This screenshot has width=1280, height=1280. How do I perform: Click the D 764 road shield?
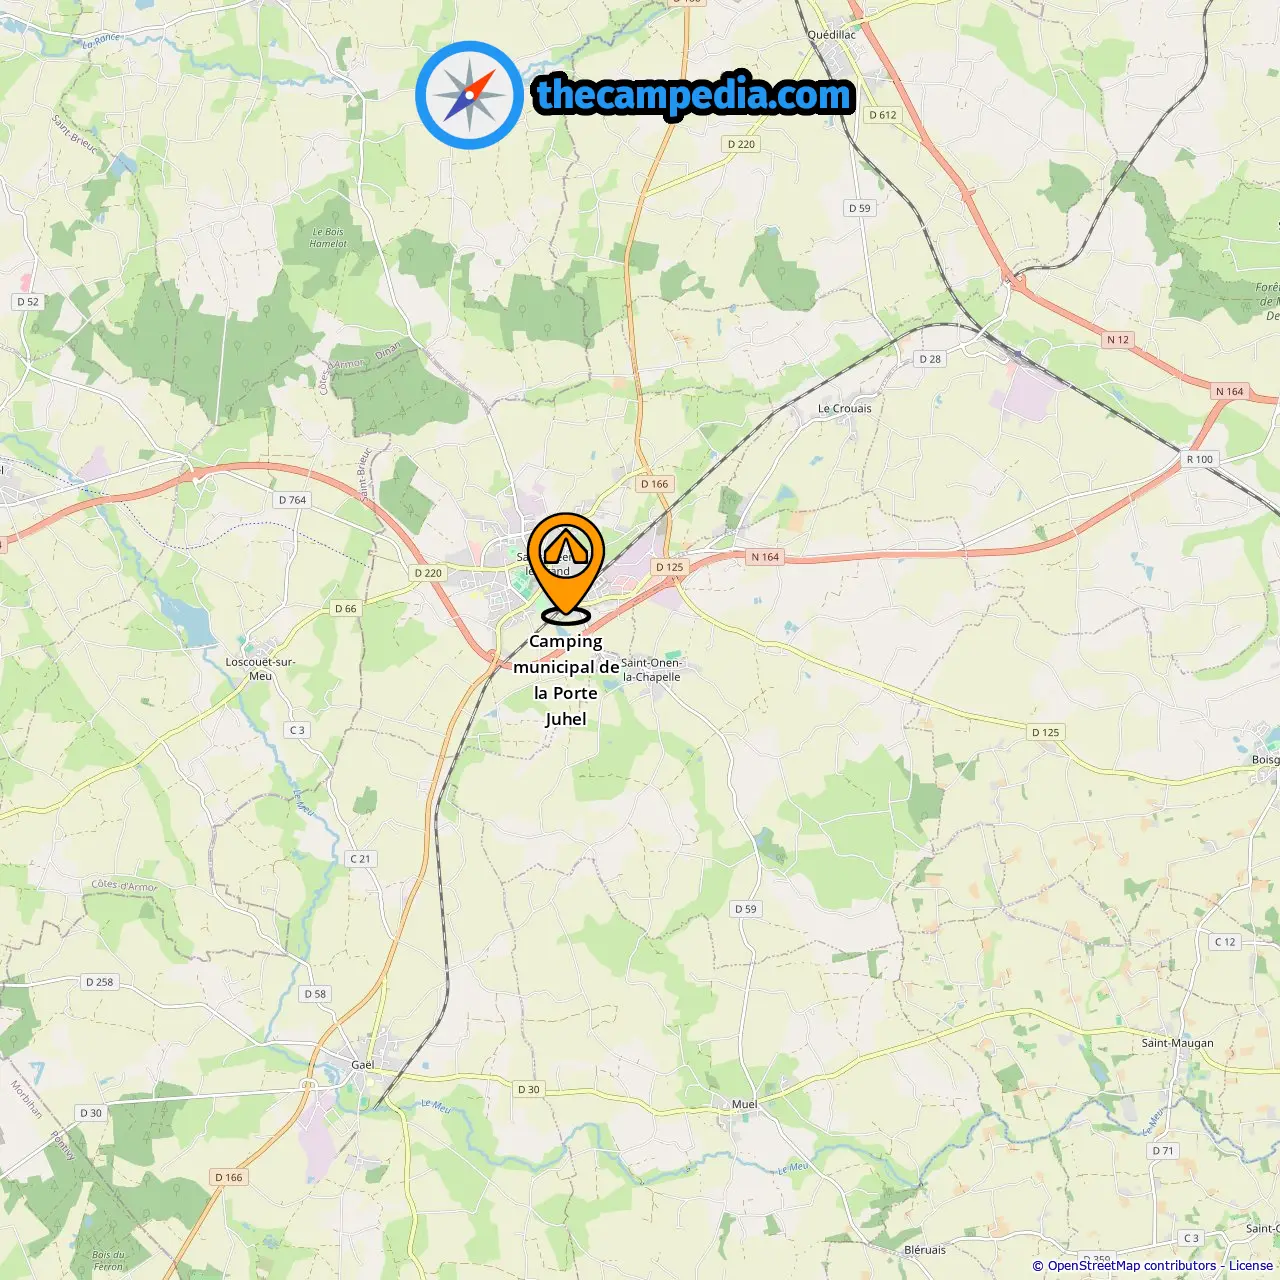293,500
